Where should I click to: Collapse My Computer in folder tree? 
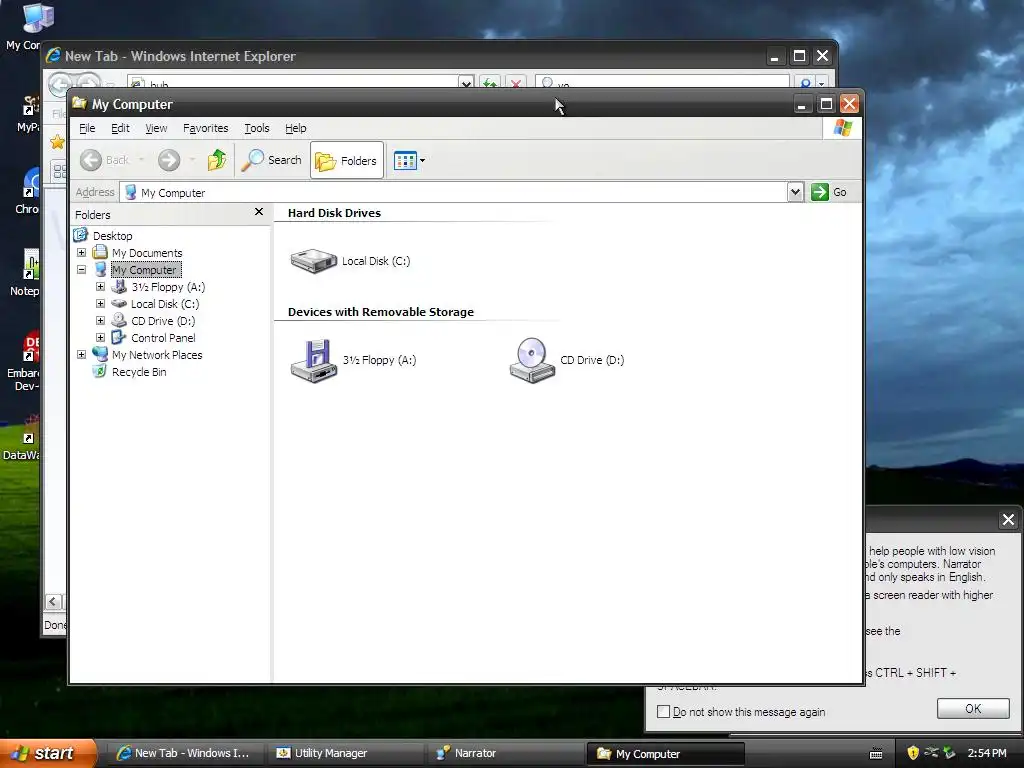point(81,270)
